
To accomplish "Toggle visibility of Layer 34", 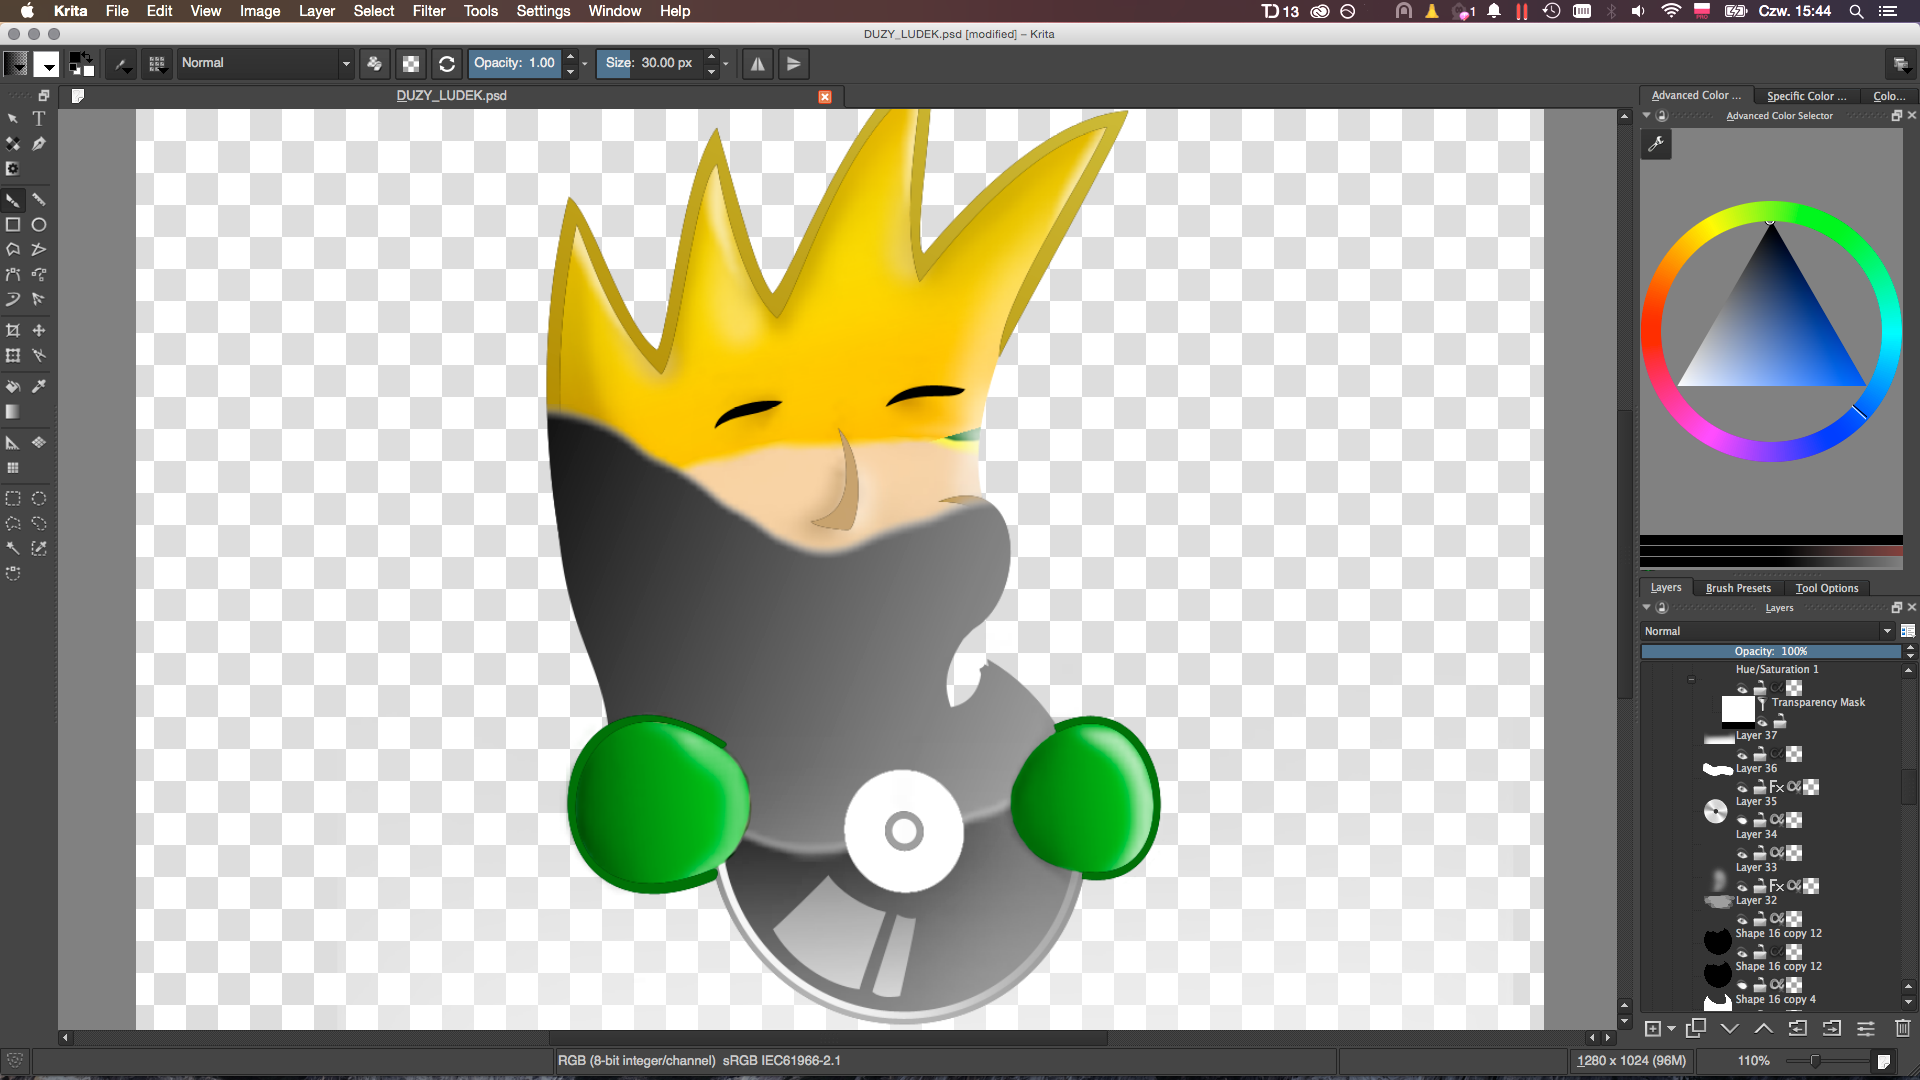I will point(1742,853).
